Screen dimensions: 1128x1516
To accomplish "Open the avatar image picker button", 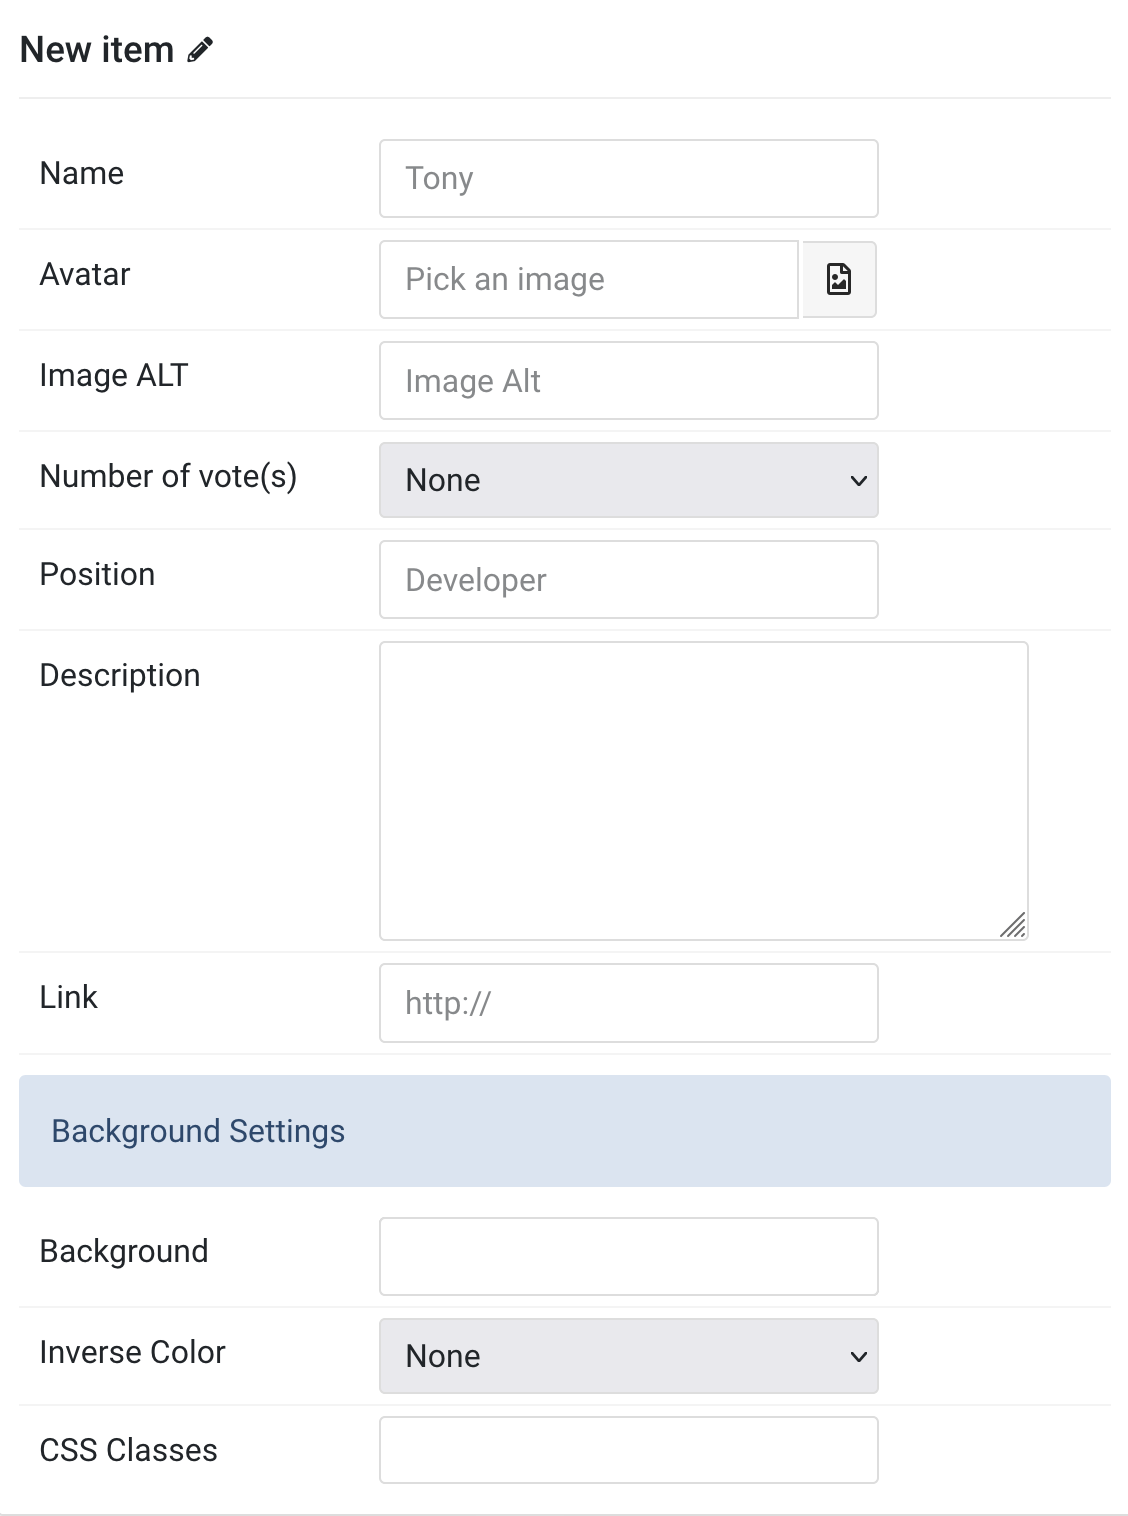I will [x=839, y=279].
